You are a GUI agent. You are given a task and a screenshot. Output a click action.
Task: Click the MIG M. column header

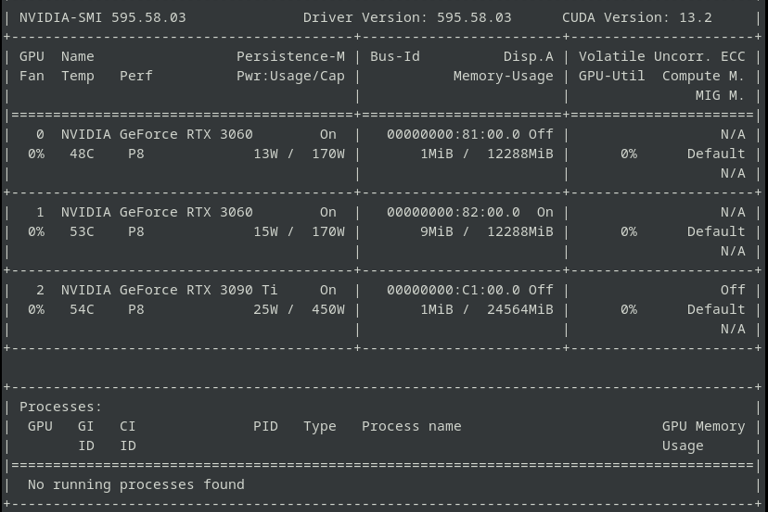[x=720, y=95]
